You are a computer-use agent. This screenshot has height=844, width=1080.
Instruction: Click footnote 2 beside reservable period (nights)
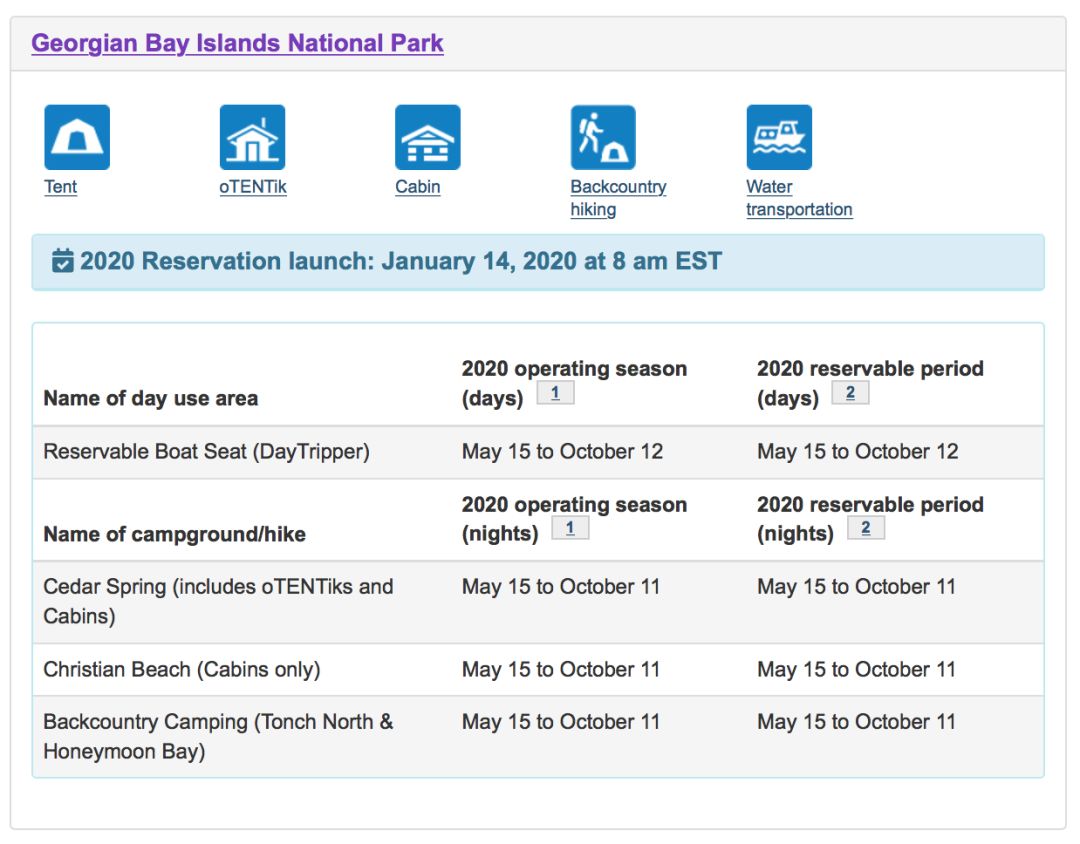865,529
